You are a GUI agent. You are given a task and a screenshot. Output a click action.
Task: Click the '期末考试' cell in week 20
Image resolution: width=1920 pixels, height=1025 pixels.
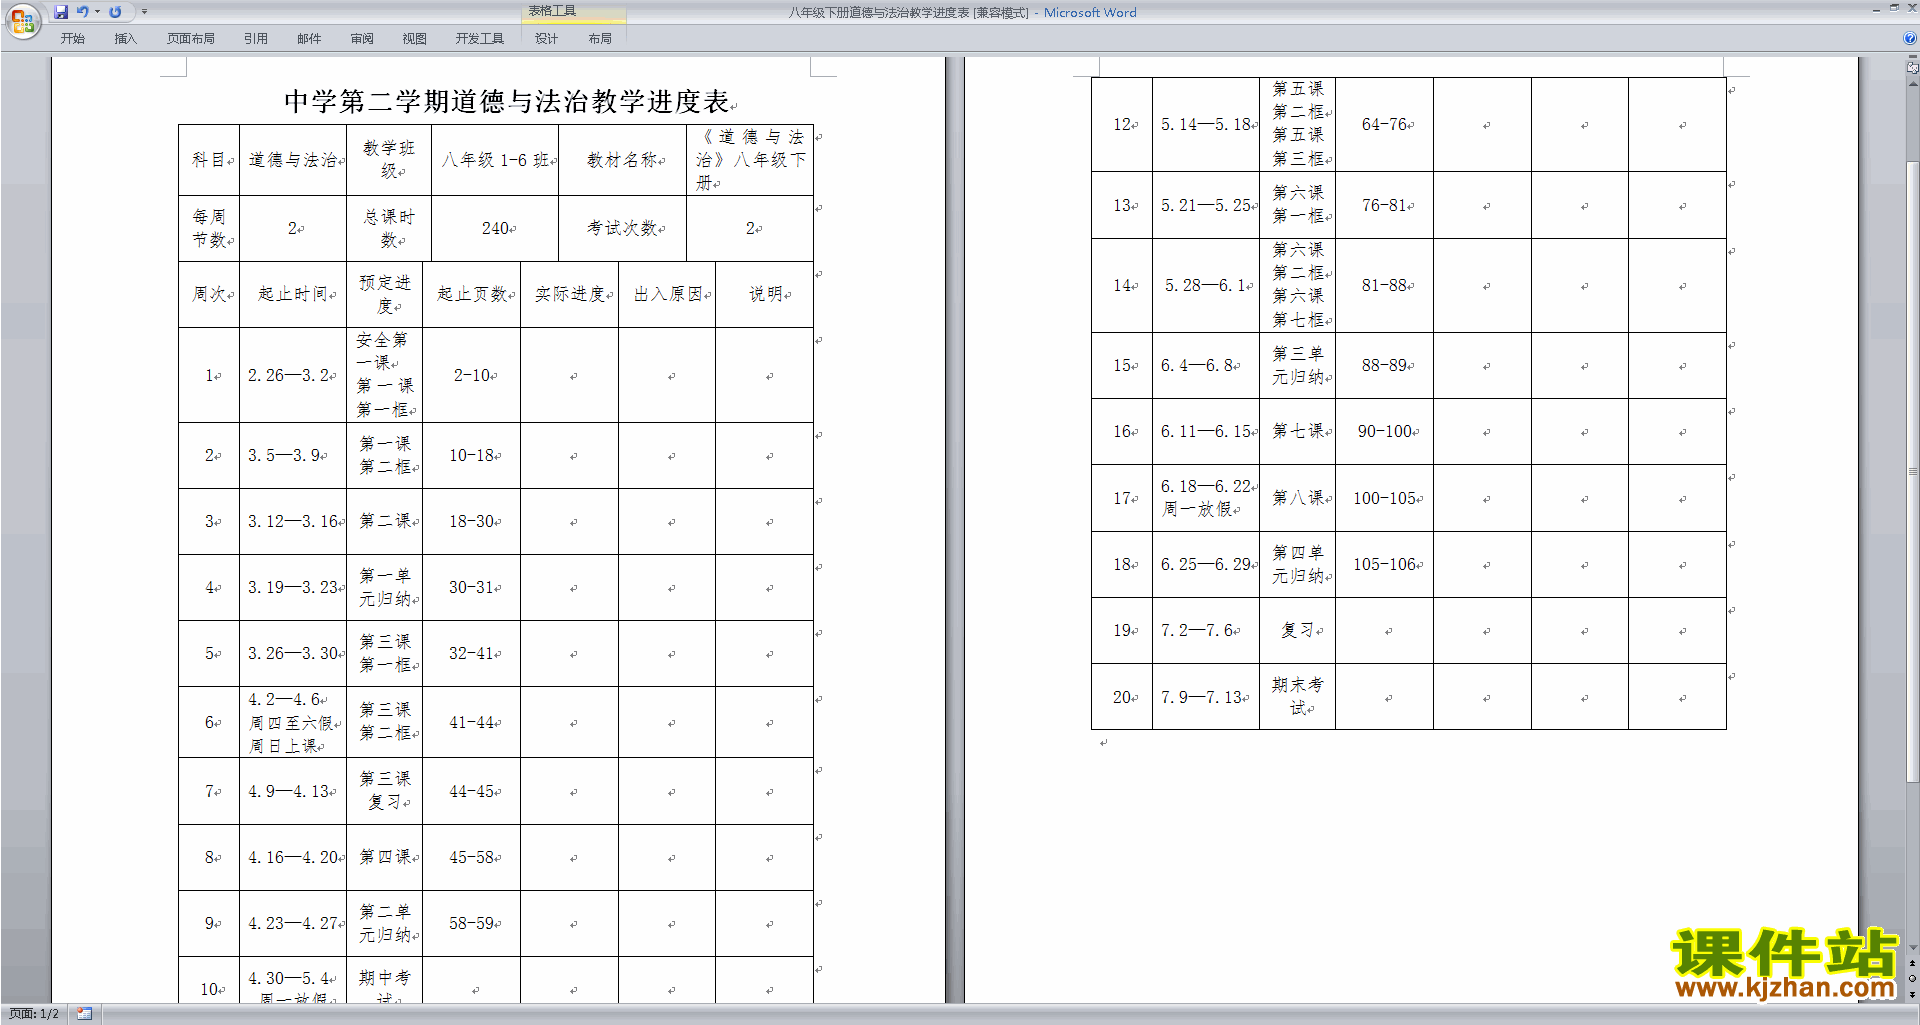[x=1298, y=696]
